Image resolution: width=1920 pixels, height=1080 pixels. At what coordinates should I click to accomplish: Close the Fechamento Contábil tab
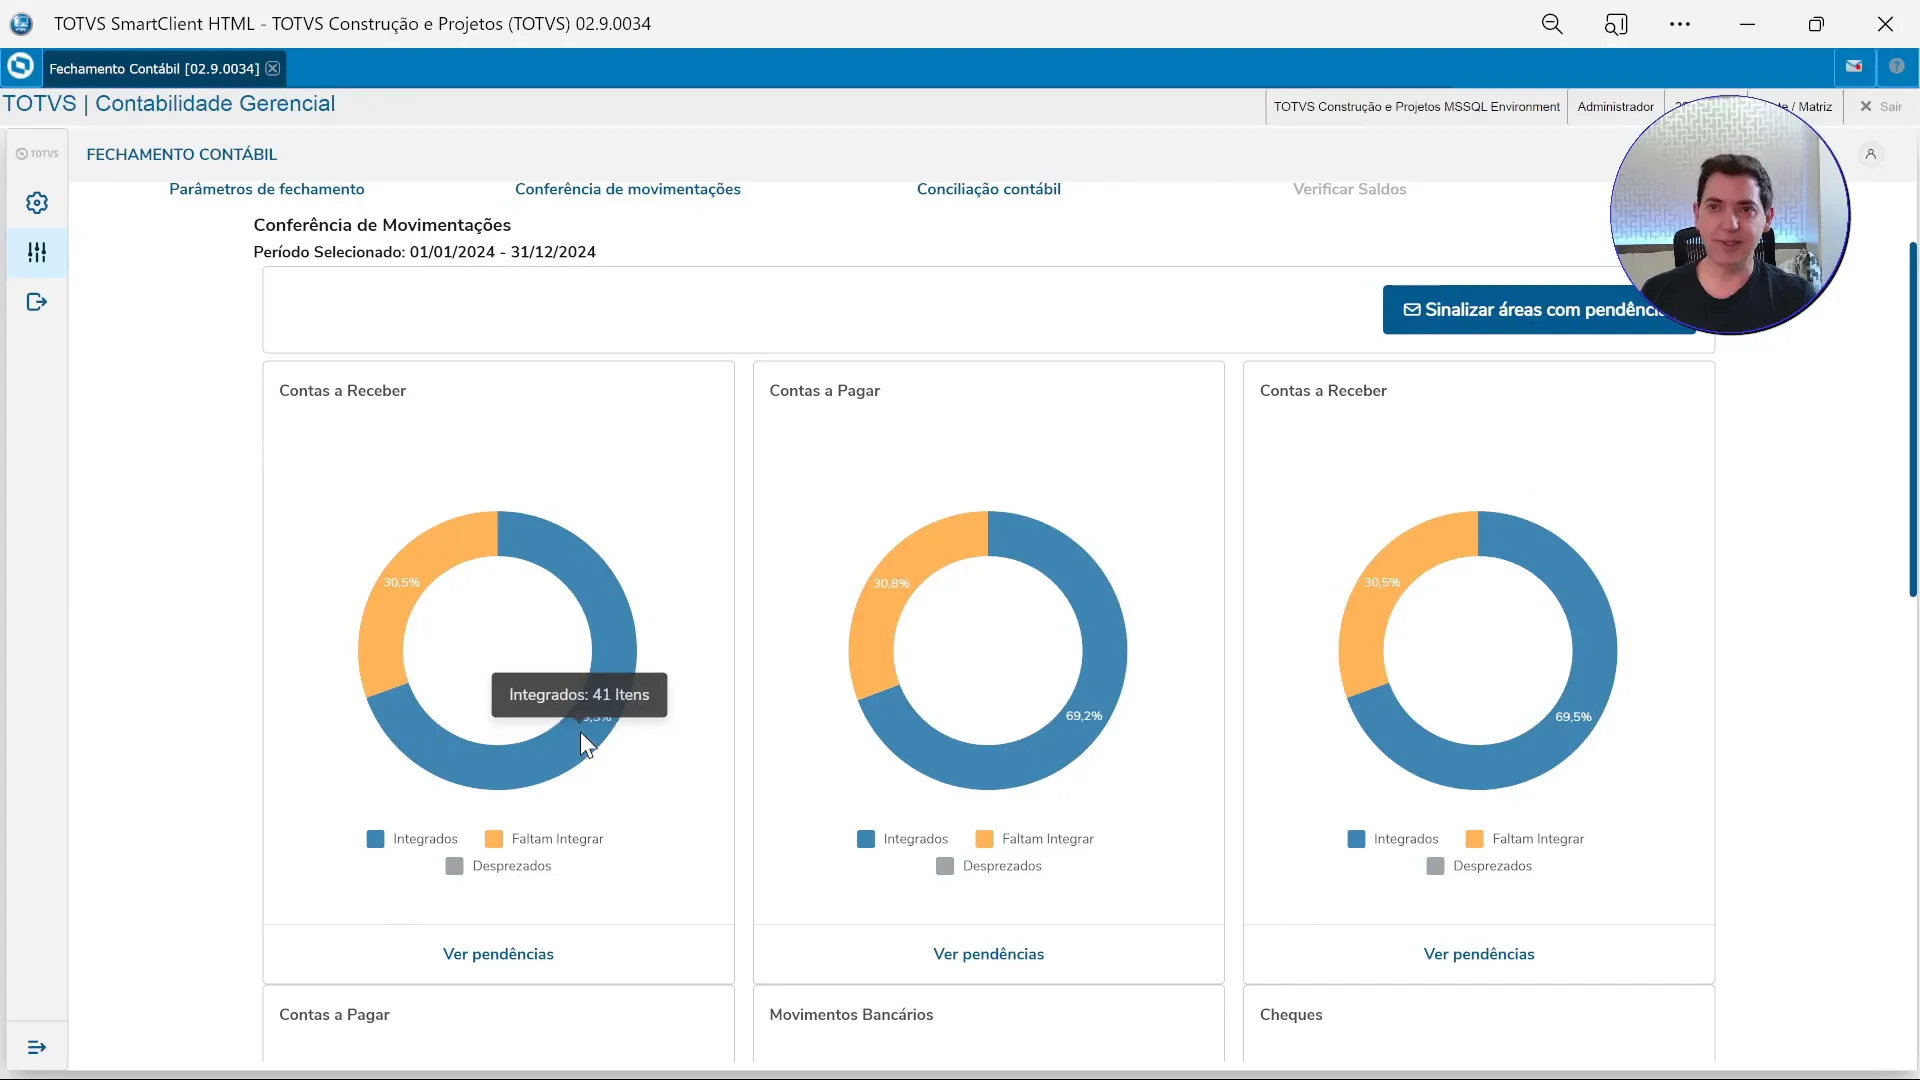[x=272, y=68]
